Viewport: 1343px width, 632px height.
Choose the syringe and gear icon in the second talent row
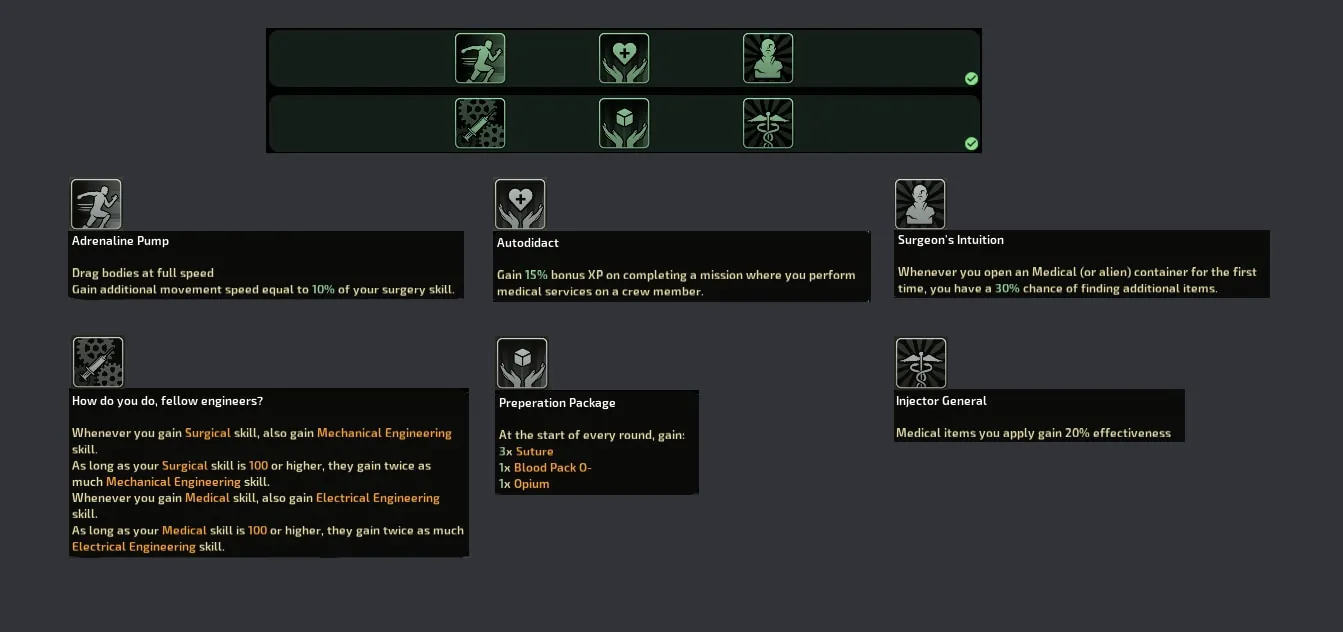tap(480, 123)
